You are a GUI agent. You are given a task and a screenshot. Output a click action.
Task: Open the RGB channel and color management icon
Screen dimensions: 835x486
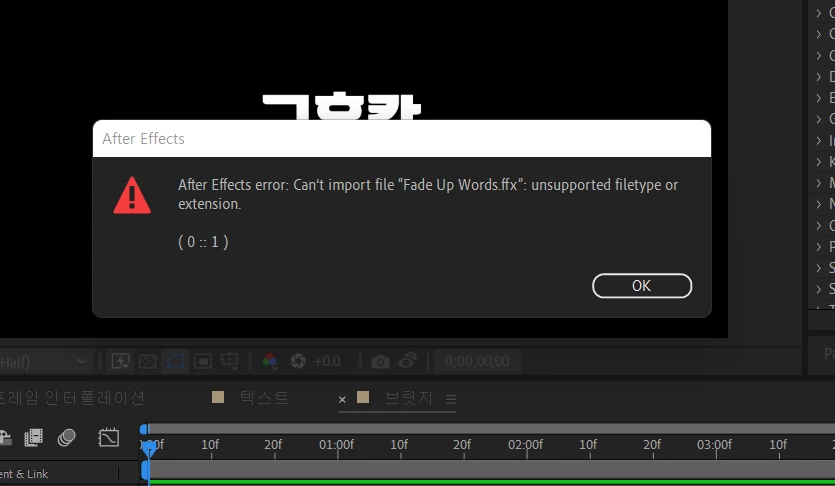click(269, 361)
